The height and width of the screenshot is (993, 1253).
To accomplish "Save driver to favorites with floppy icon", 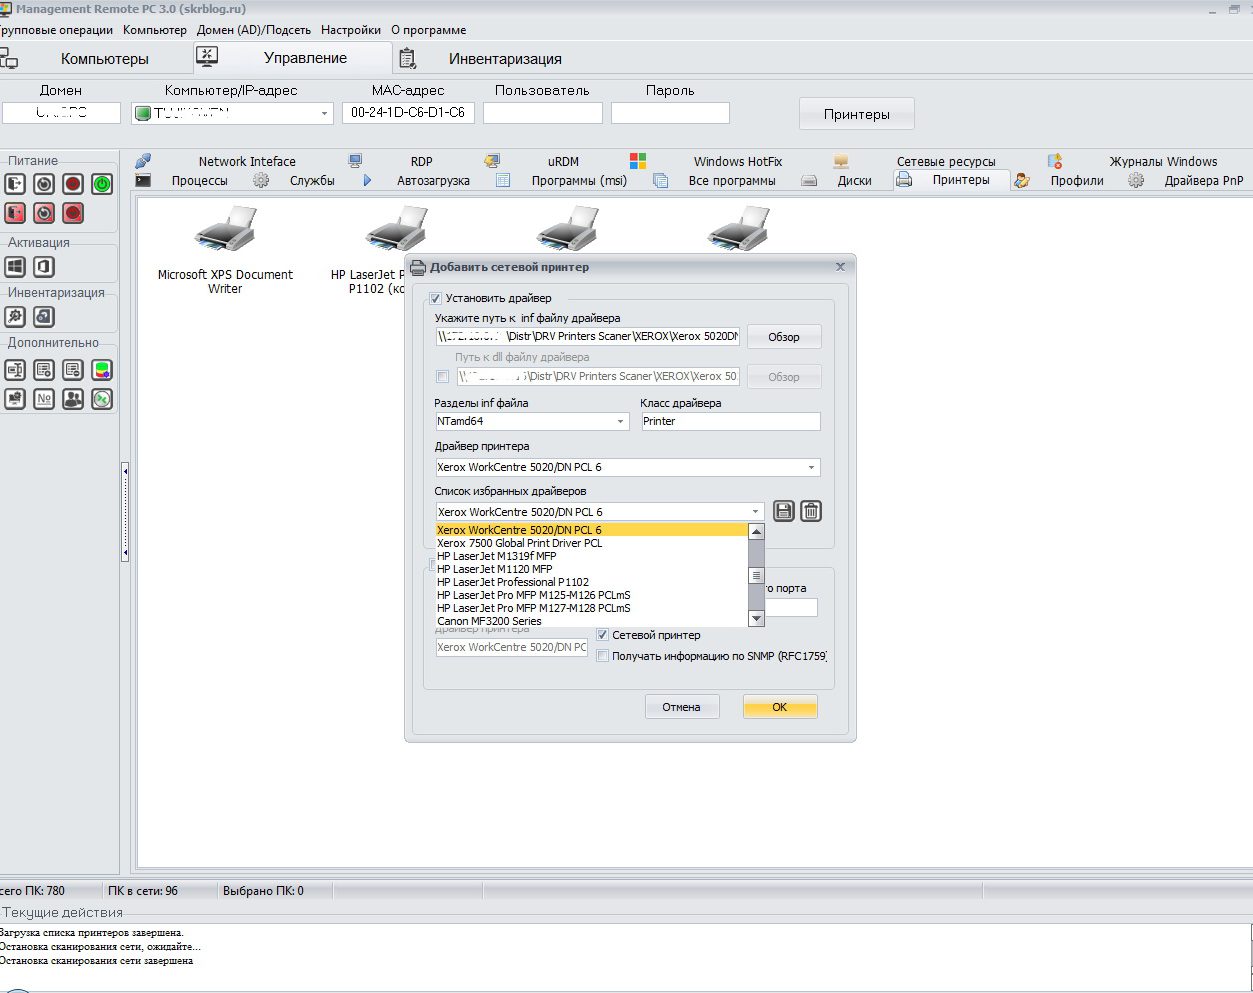I will point(784,512).
